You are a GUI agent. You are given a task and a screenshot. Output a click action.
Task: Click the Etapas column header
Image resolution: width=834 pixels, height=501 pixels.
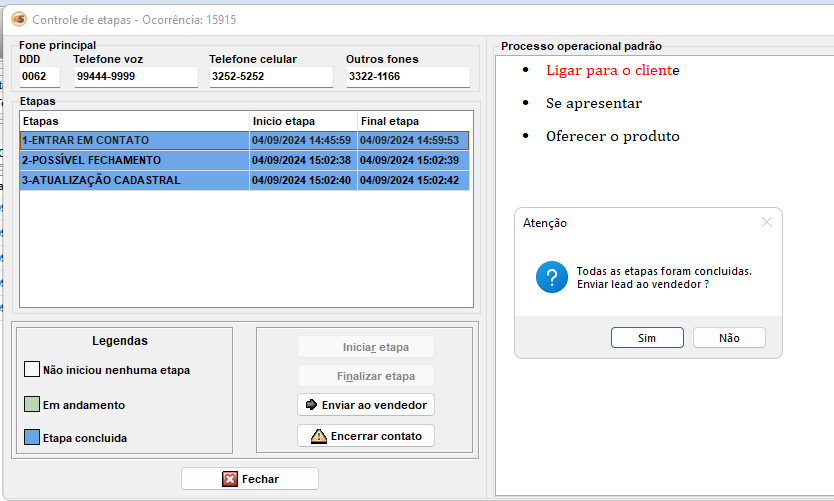(134, 121)
